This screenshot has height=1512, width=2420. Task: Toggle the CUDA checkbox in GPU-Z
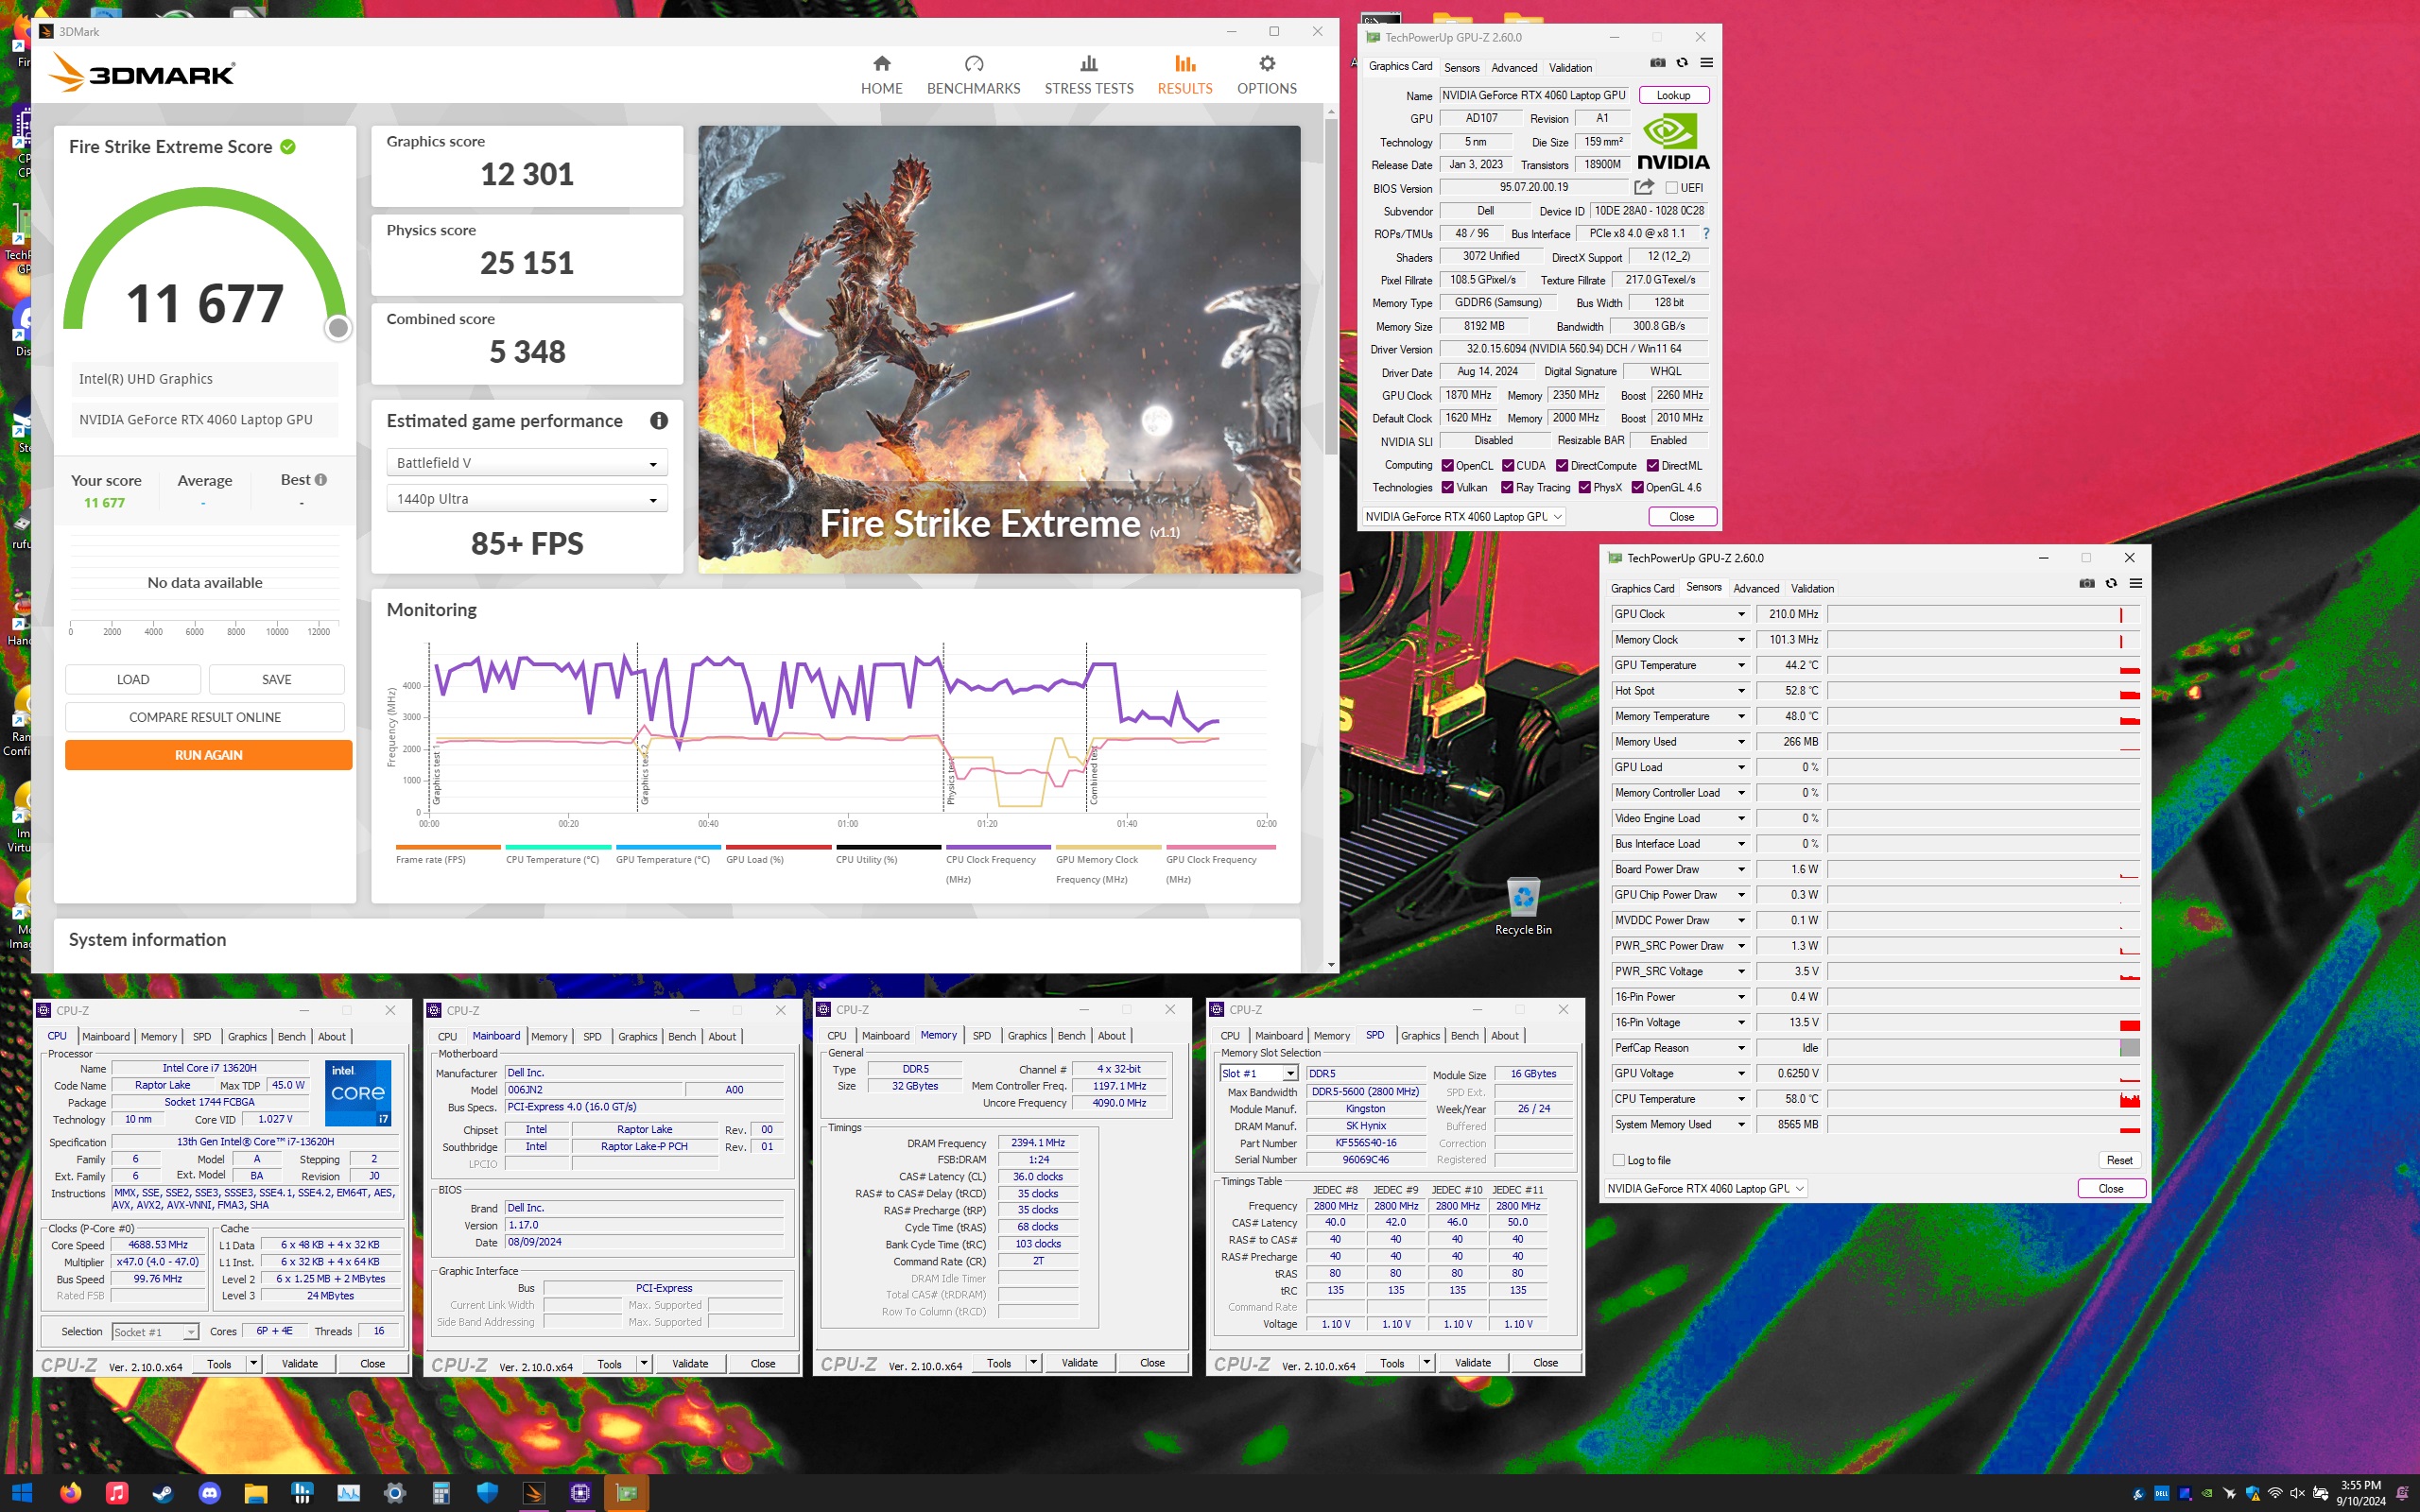tap(1507, 466)
